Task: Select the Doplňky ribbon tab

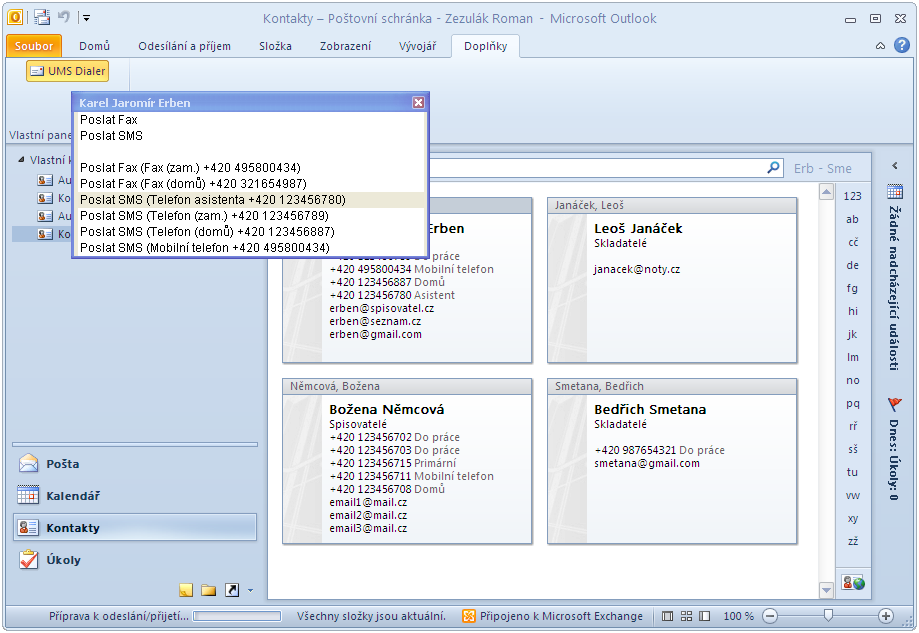Action: [485, 46]
